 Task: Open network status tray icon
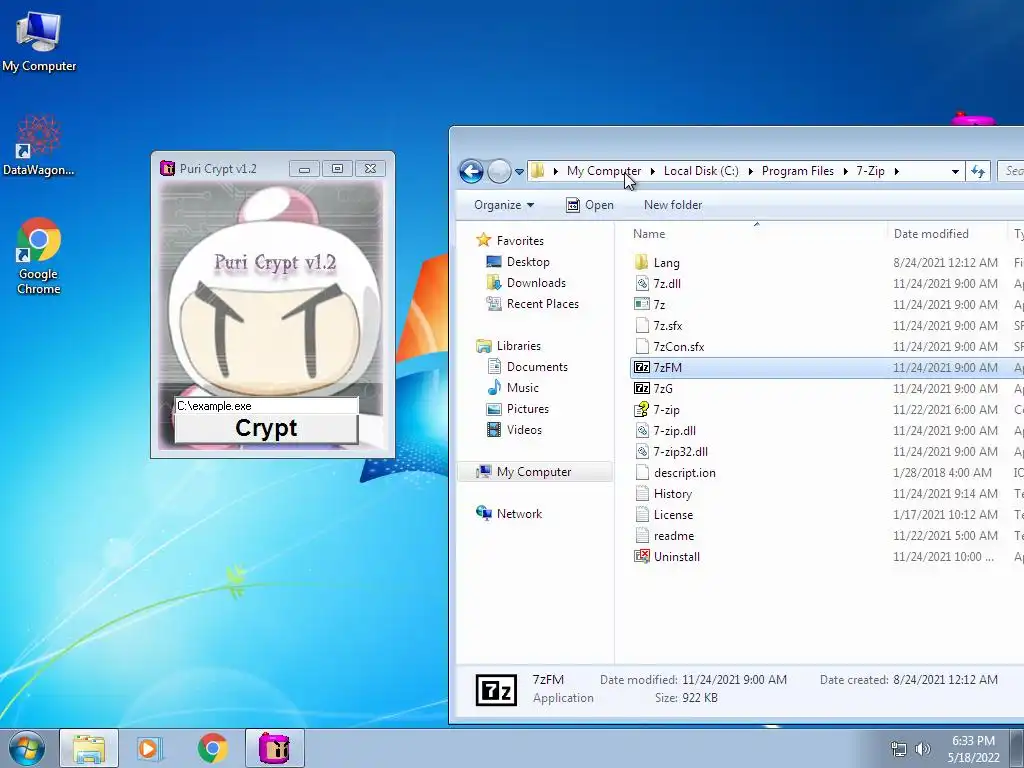pyautogui.click(x=899, y=749)
